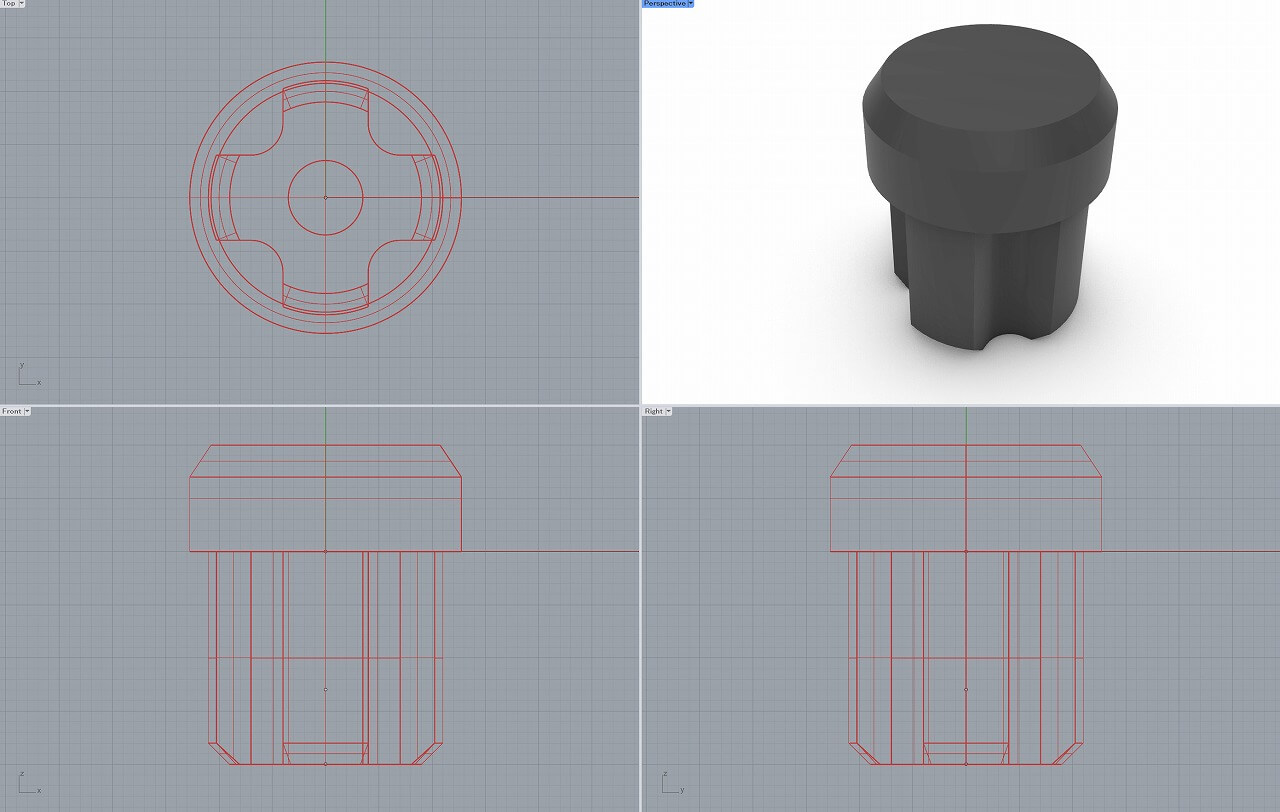Open the Perspective viewport dropdown arrow

[690, 4]
